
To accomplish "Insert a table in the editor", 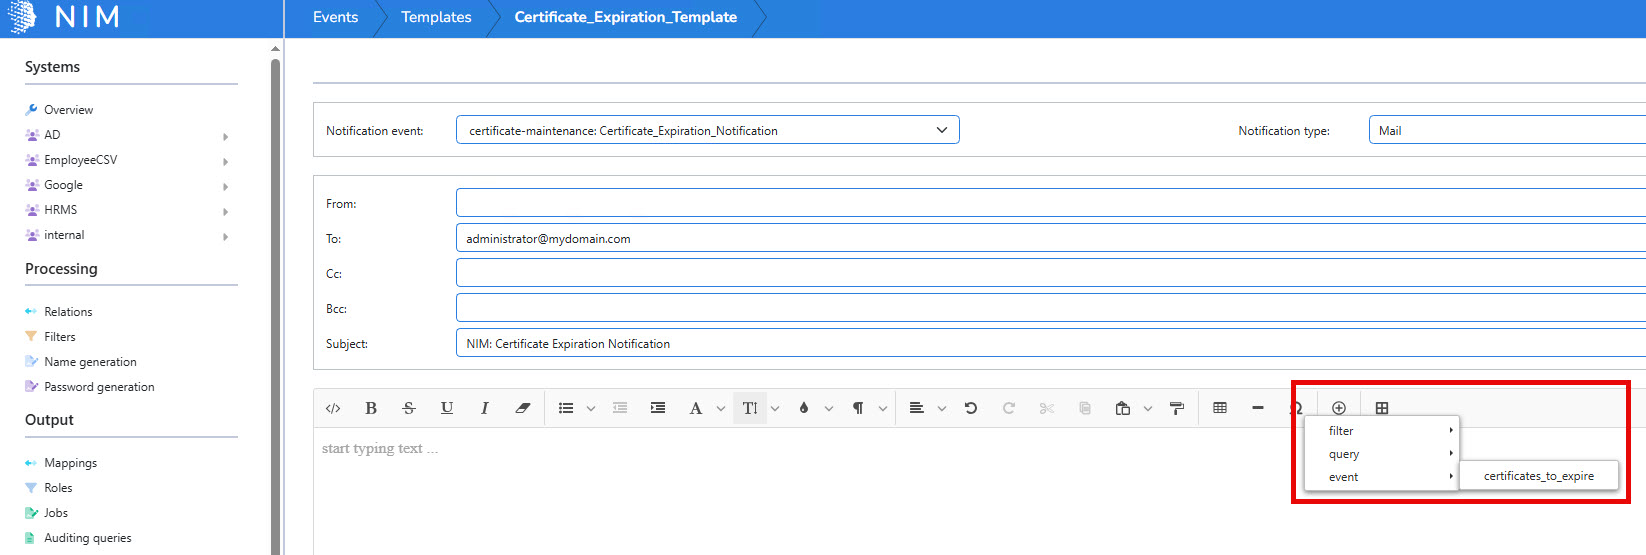I will point(1220,408).
